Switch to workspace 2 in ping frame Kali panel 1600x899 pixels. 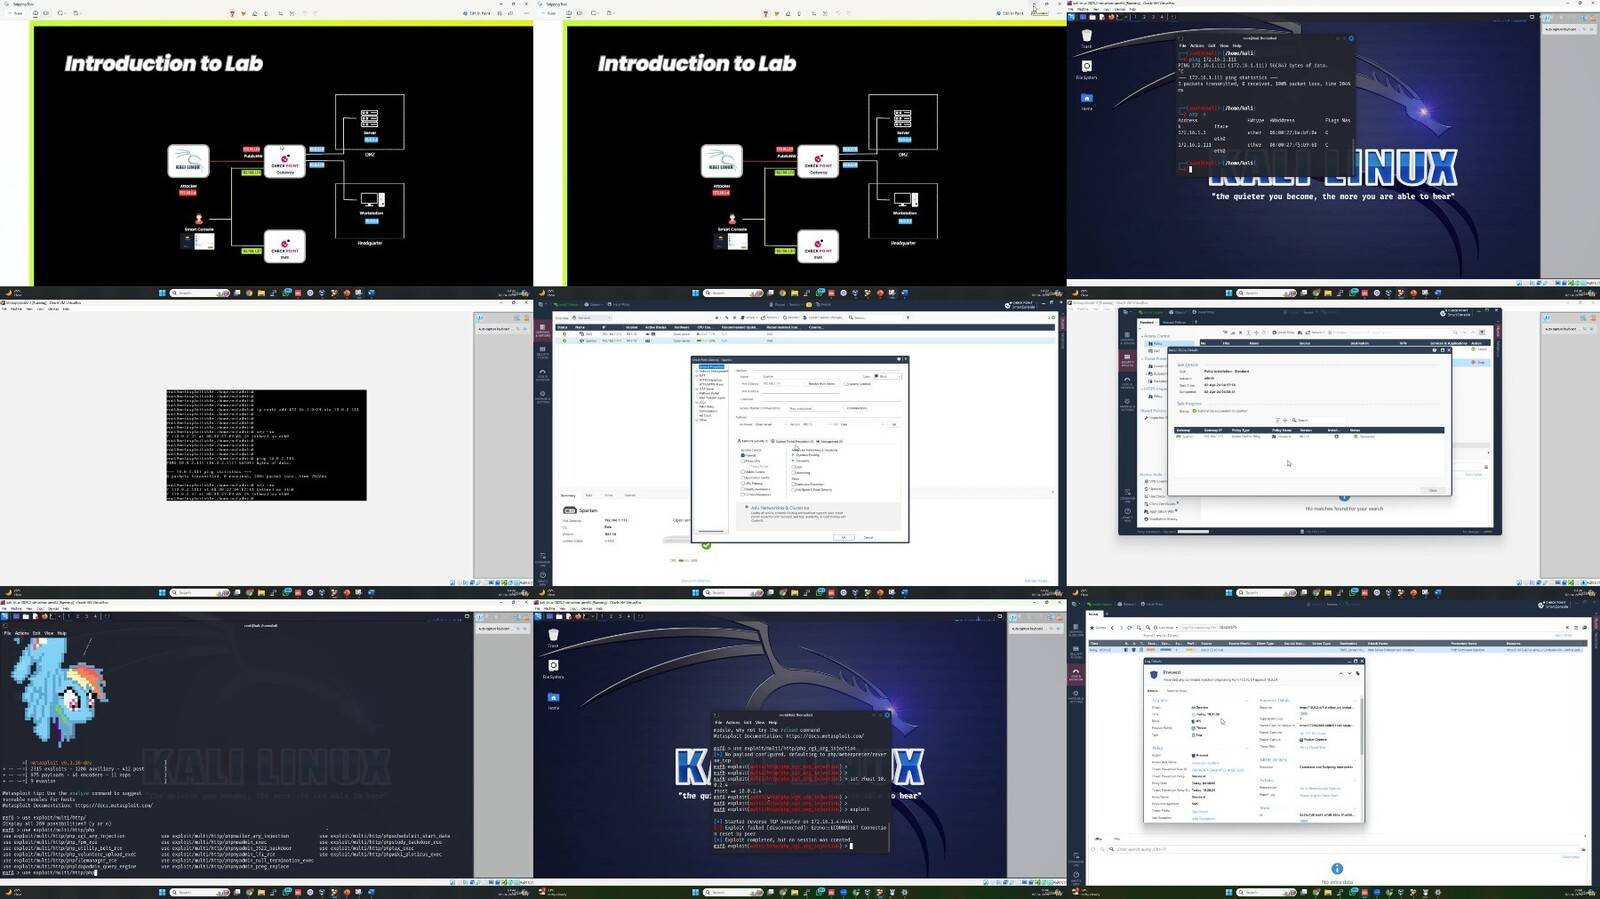[1144, 17]
